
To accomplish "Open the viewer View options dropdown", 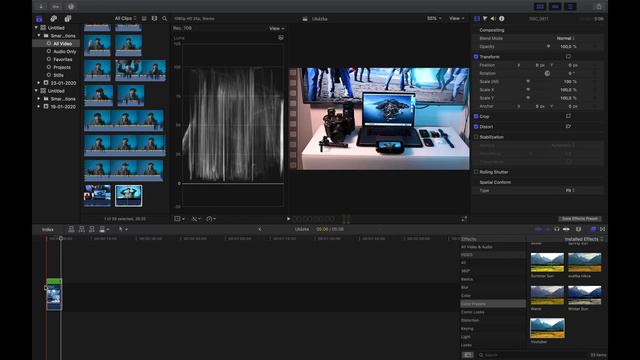I will pos(456,18).
